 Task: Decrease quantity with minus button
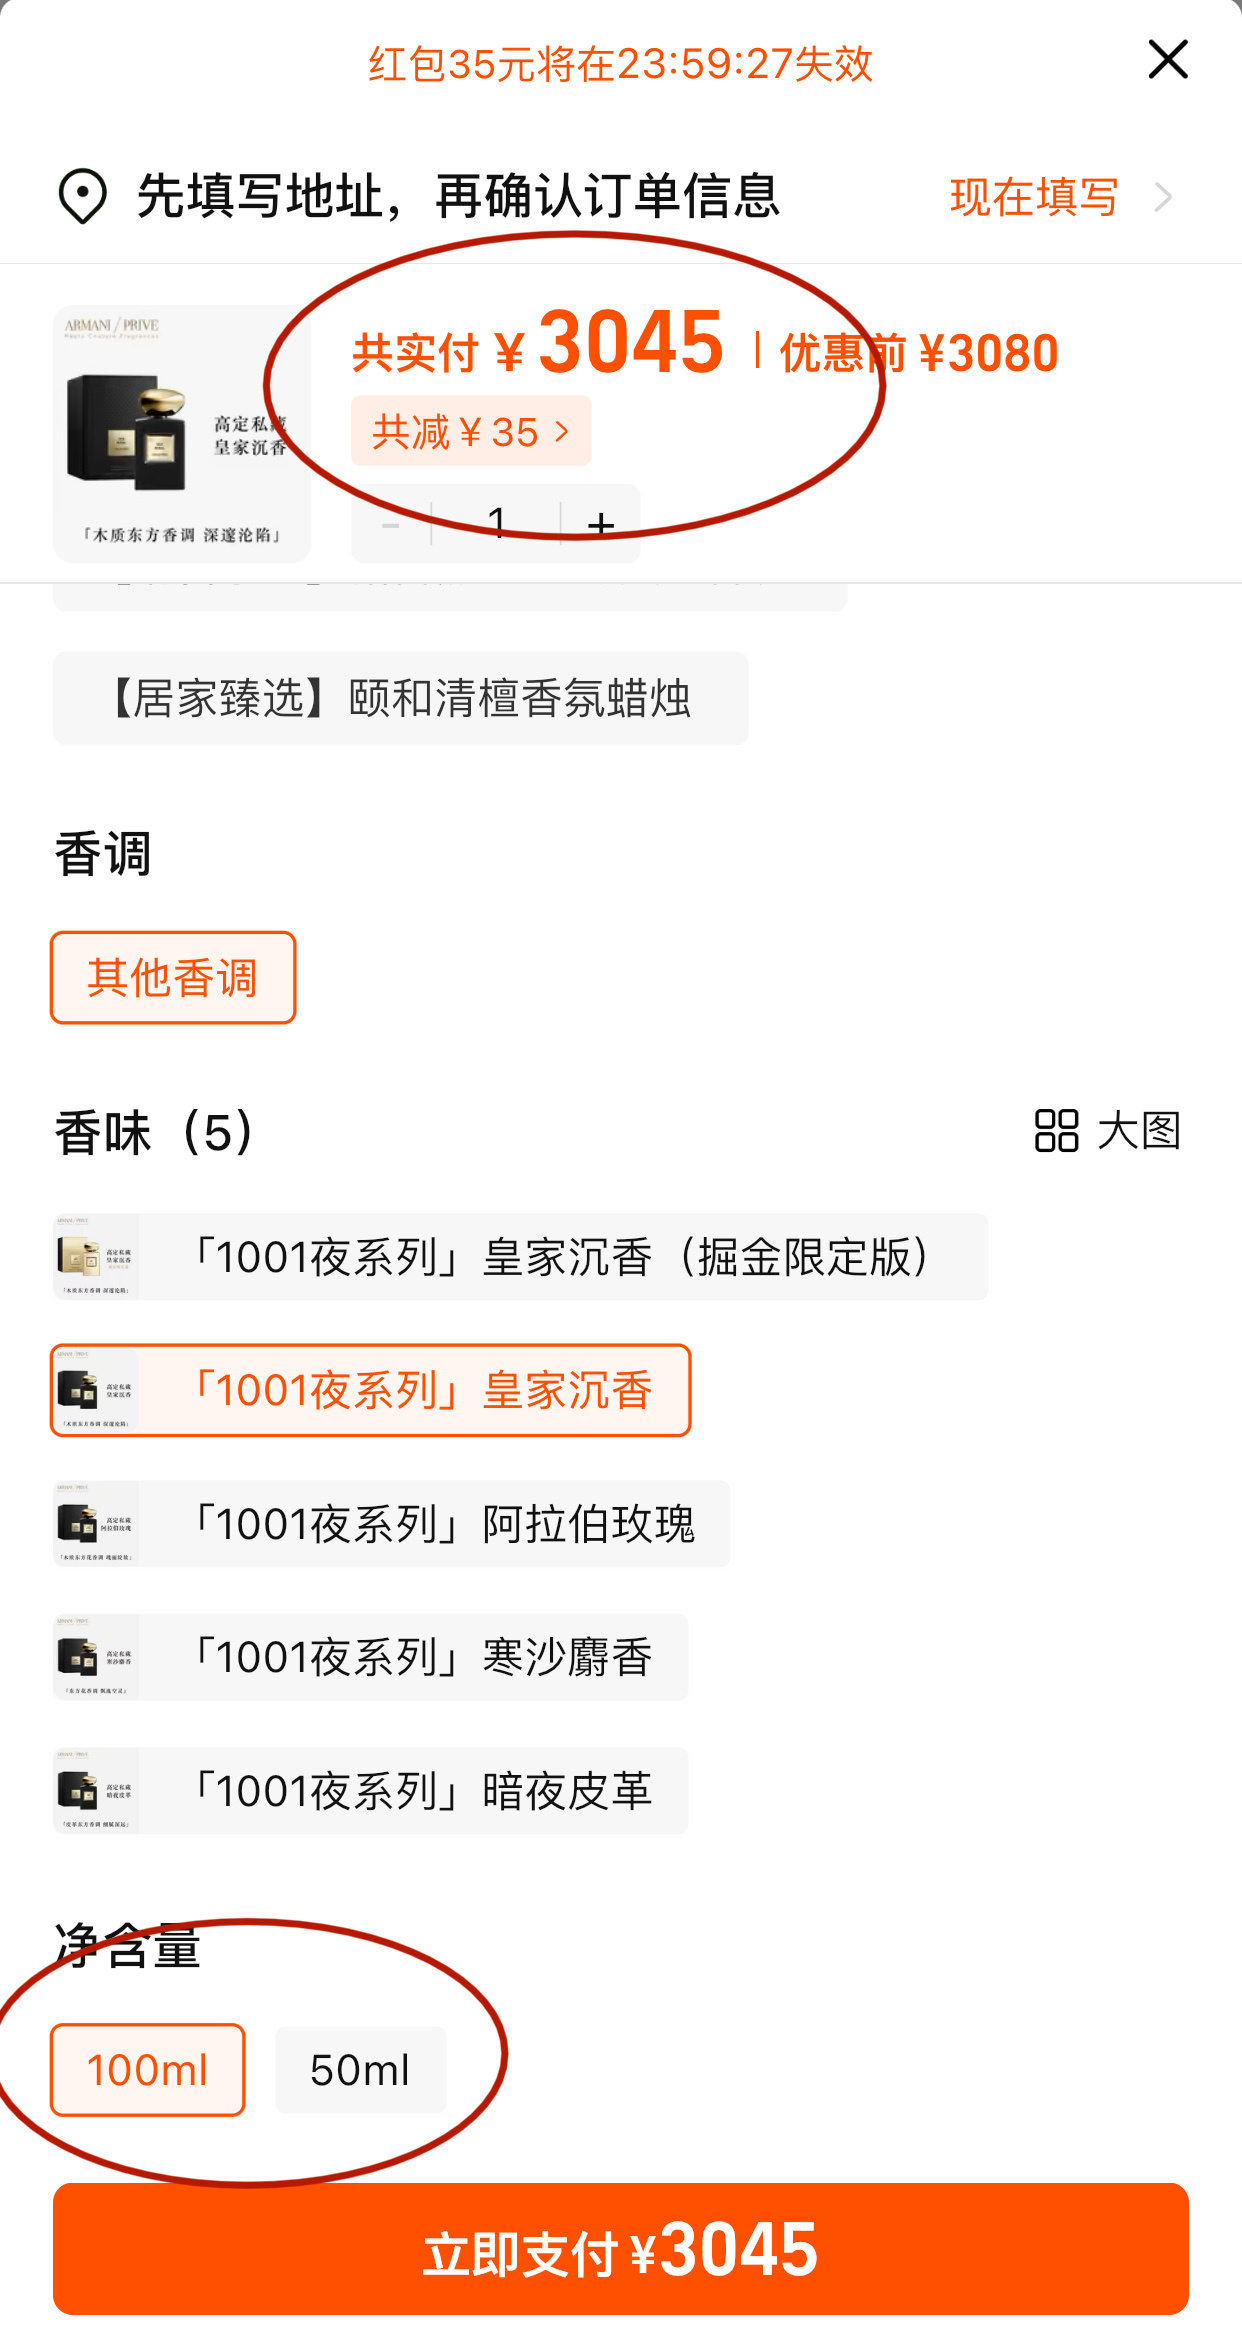click(391, 524)
